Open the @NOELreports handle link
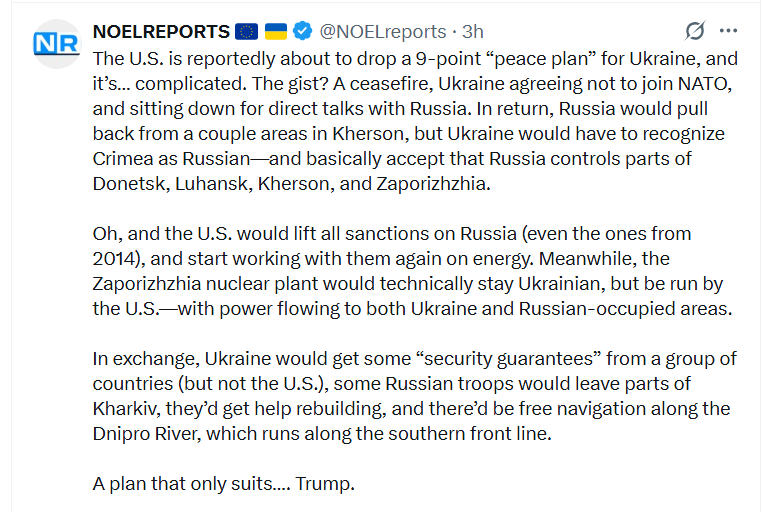The height and width of the screenshot is (512, 762). click(382, 32)
